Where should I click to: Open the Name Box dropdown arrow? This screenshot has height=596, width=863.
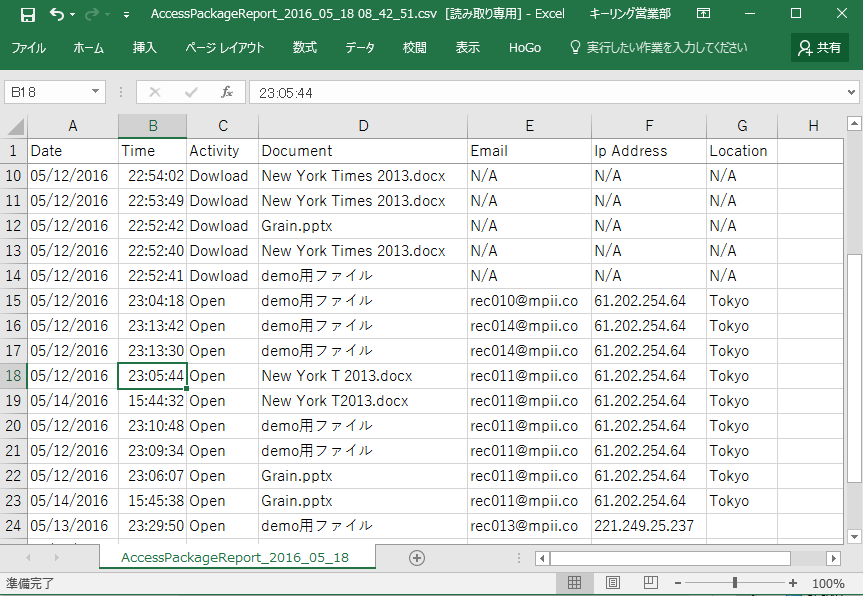pos(96,92)
